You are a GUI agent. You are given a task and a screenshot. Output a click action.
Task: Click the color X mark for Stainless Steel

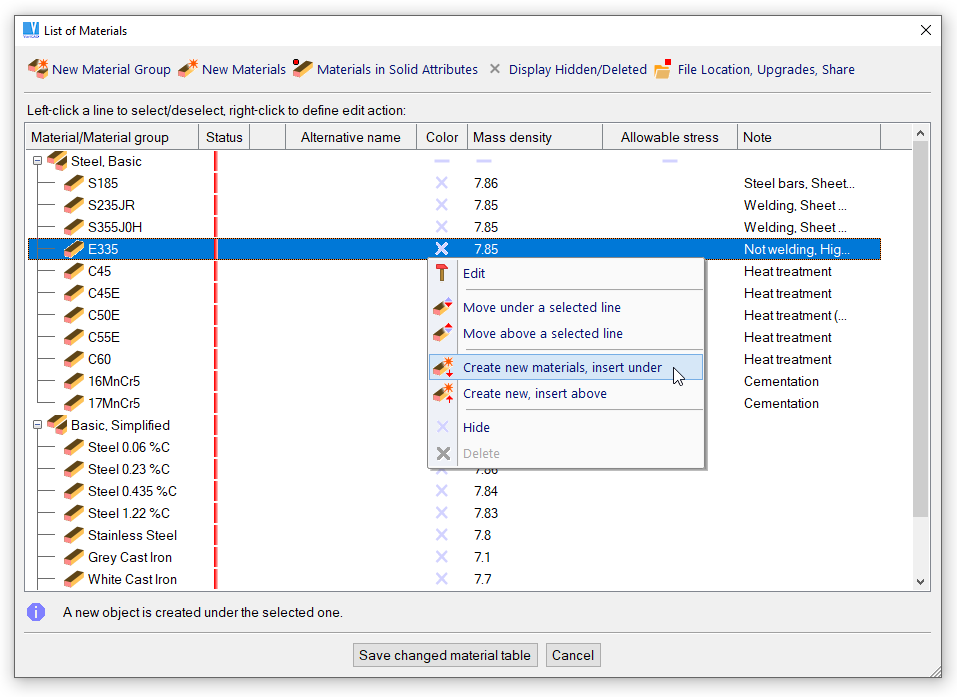(441, 535)
